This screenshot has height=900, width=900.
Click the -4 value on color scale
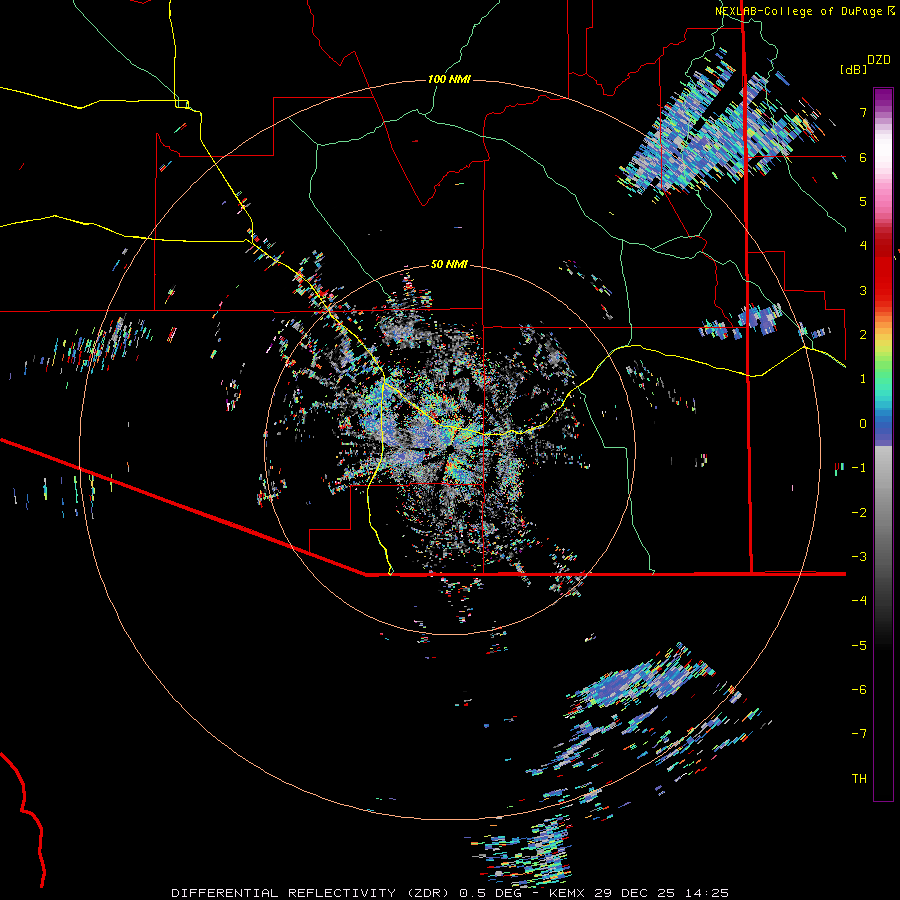[859, 601]
